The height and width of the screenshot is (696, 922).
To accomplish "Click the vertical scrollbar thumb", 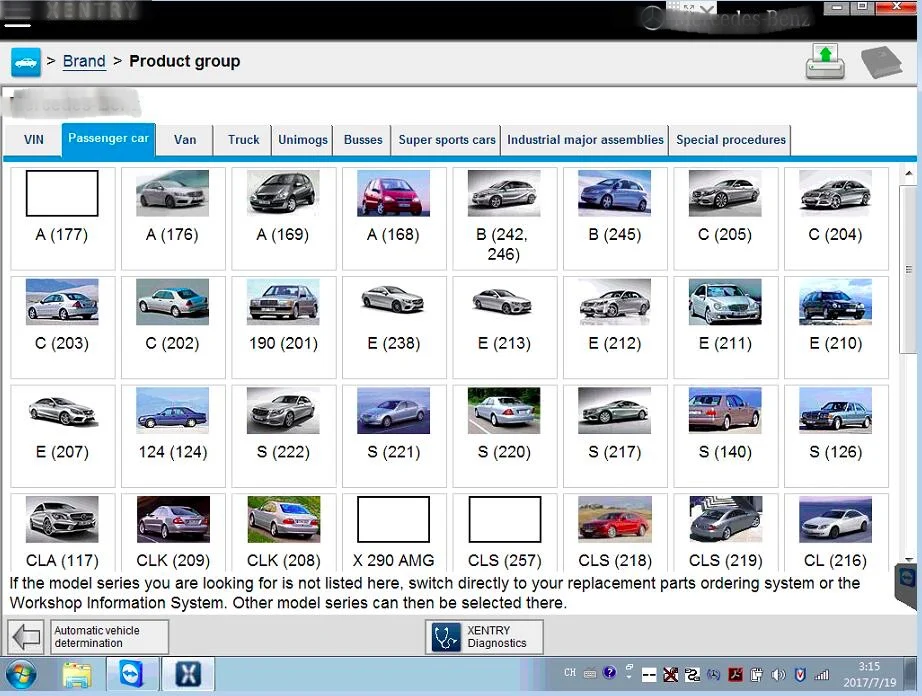I will 908,269.
